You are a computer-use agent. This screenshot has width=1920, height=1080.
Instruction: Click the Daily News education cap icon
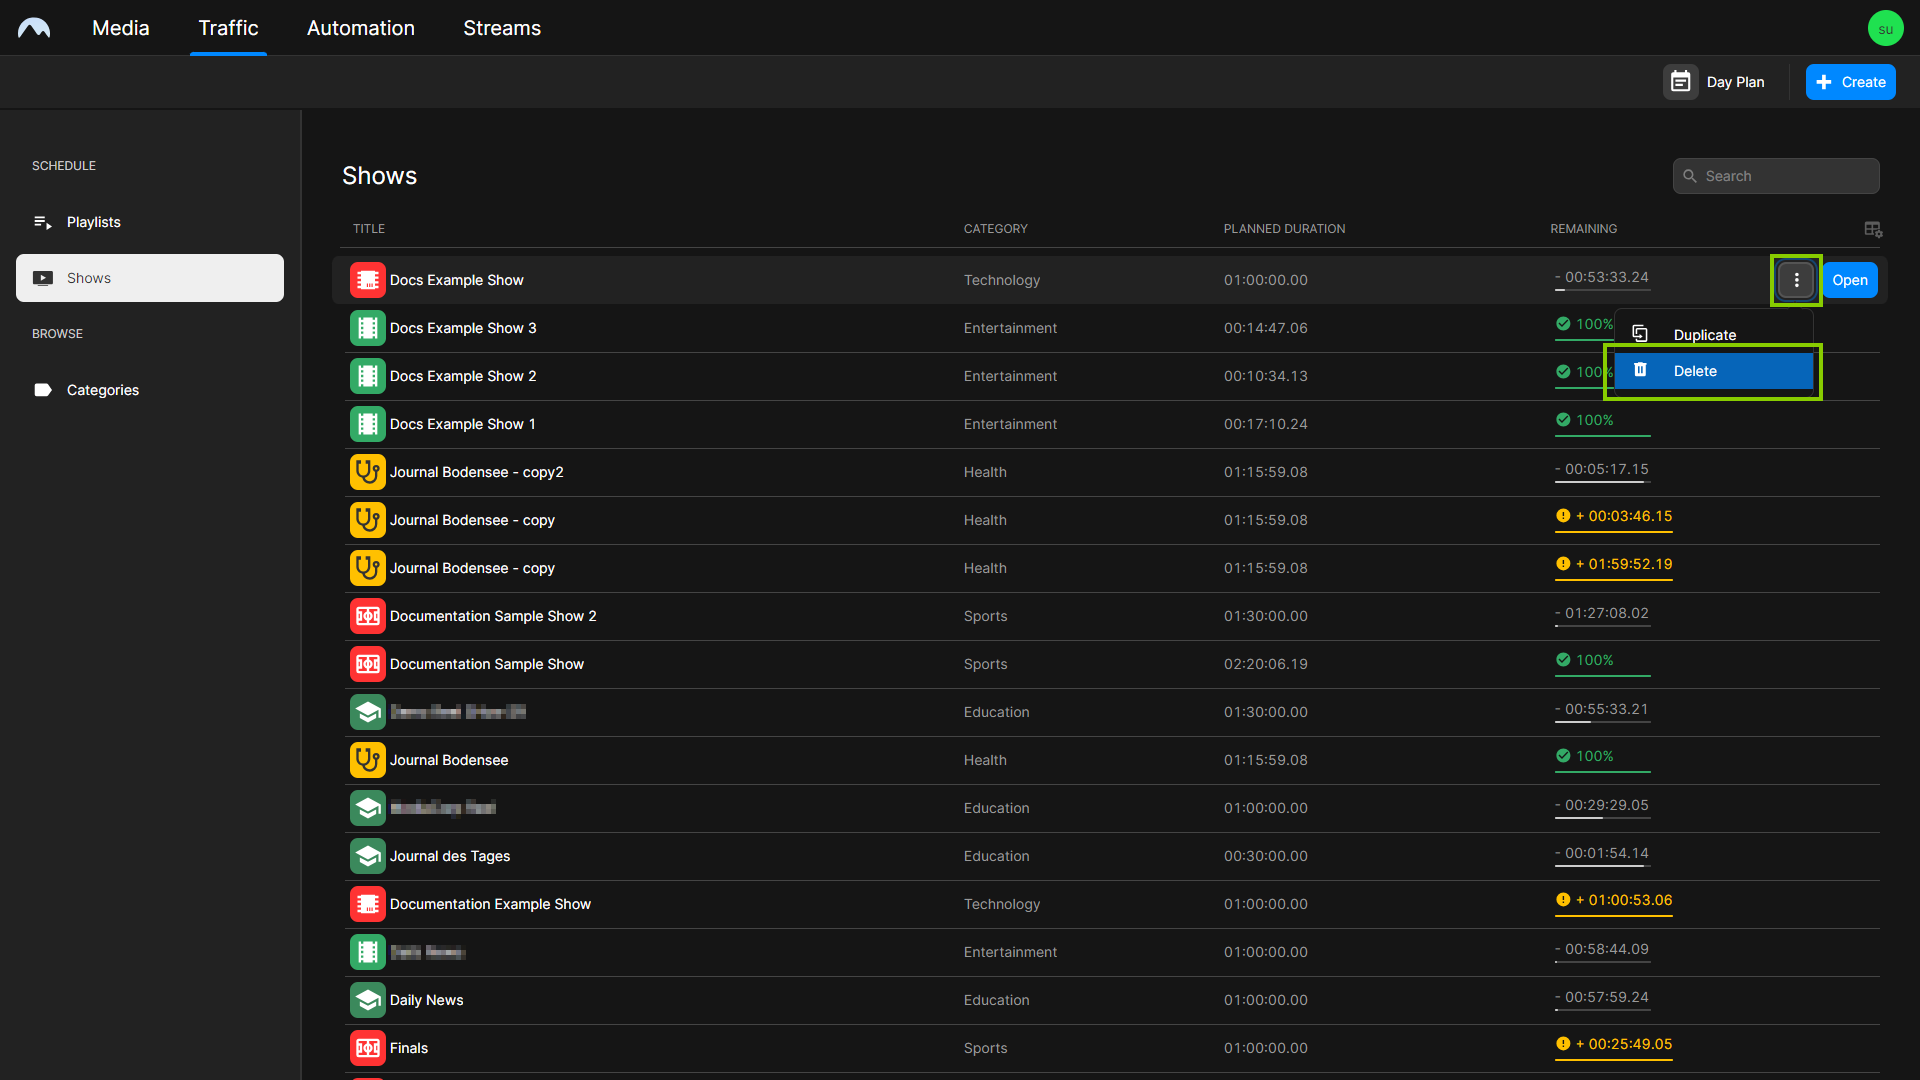pyautogui.click(x=367, y=1000)
